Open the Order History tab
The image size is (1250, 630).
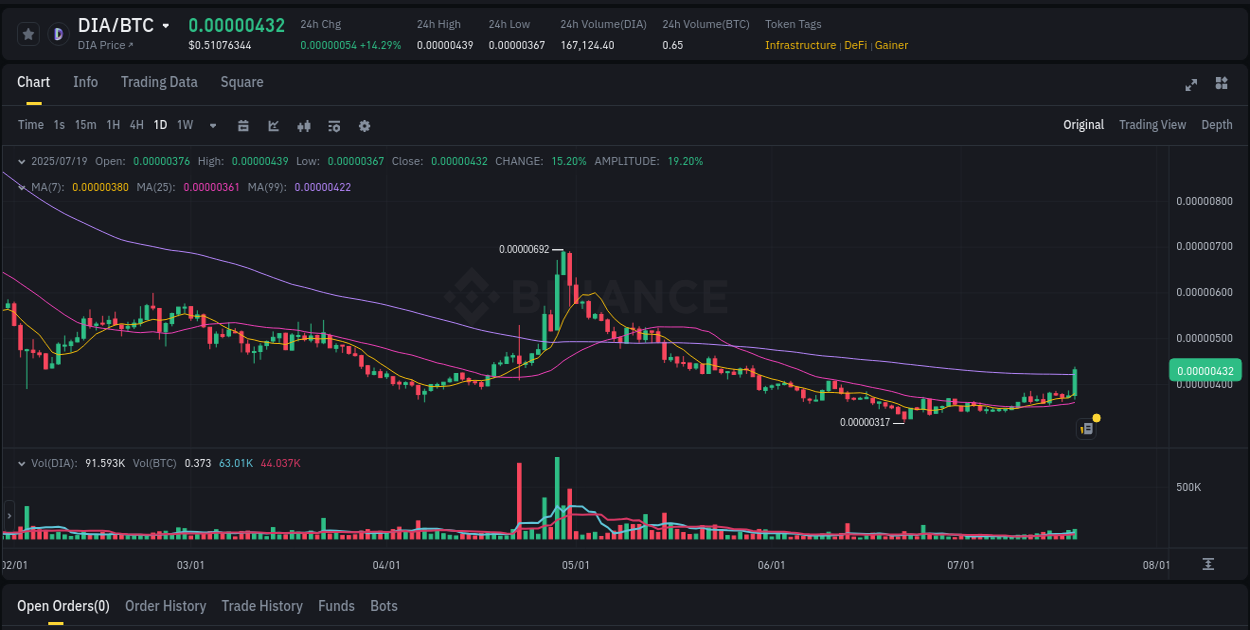click(165, 606)
